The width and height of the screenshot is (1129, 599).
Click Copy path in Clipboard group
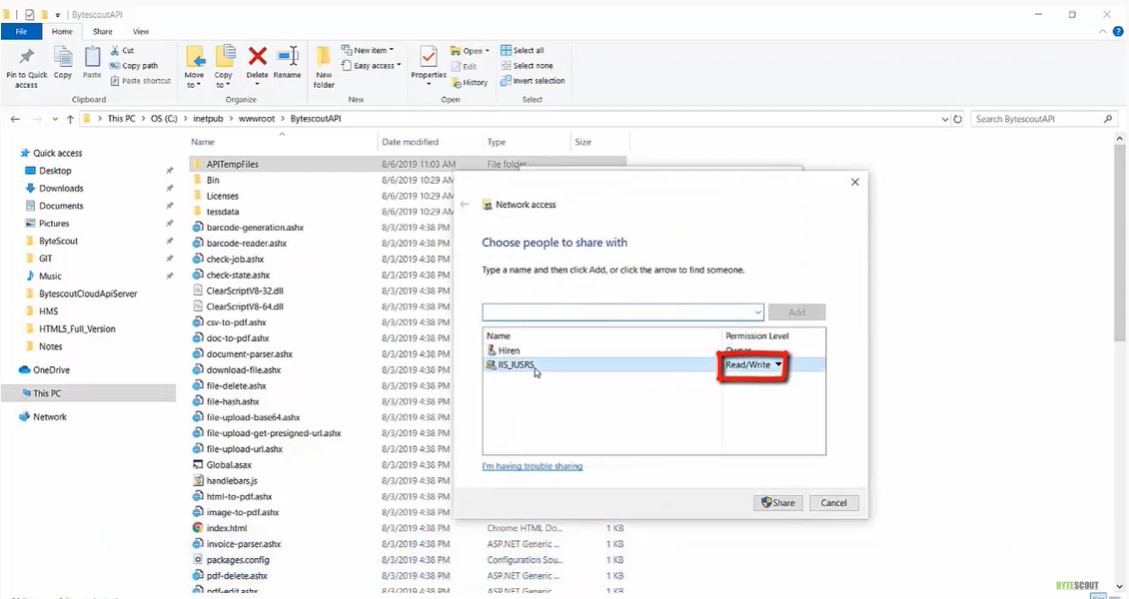134,66
